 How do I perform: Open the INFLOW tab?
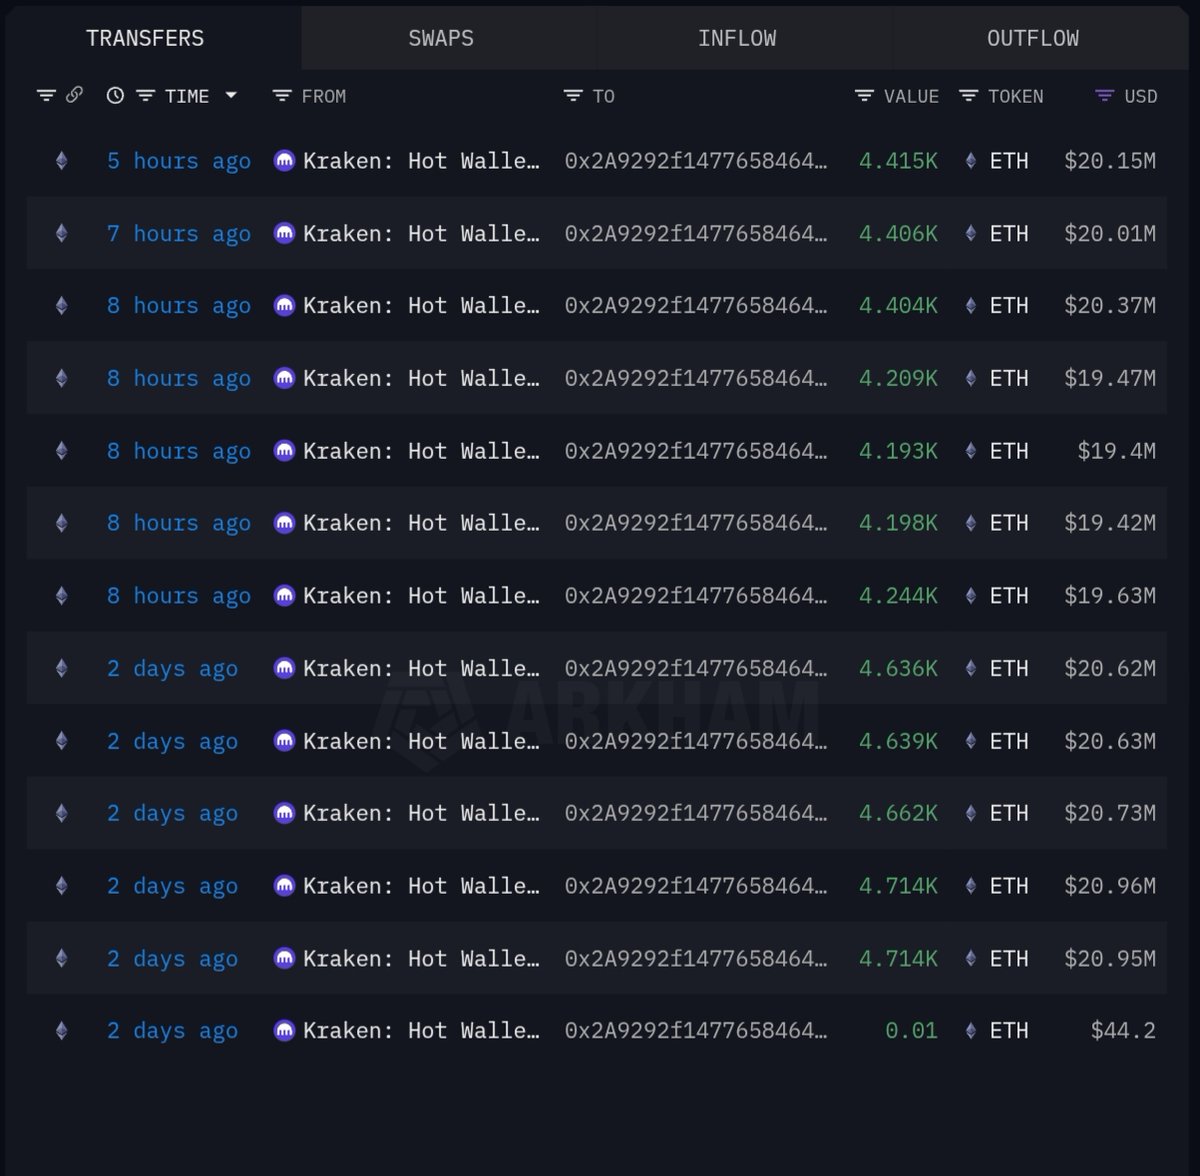point(737,38)
